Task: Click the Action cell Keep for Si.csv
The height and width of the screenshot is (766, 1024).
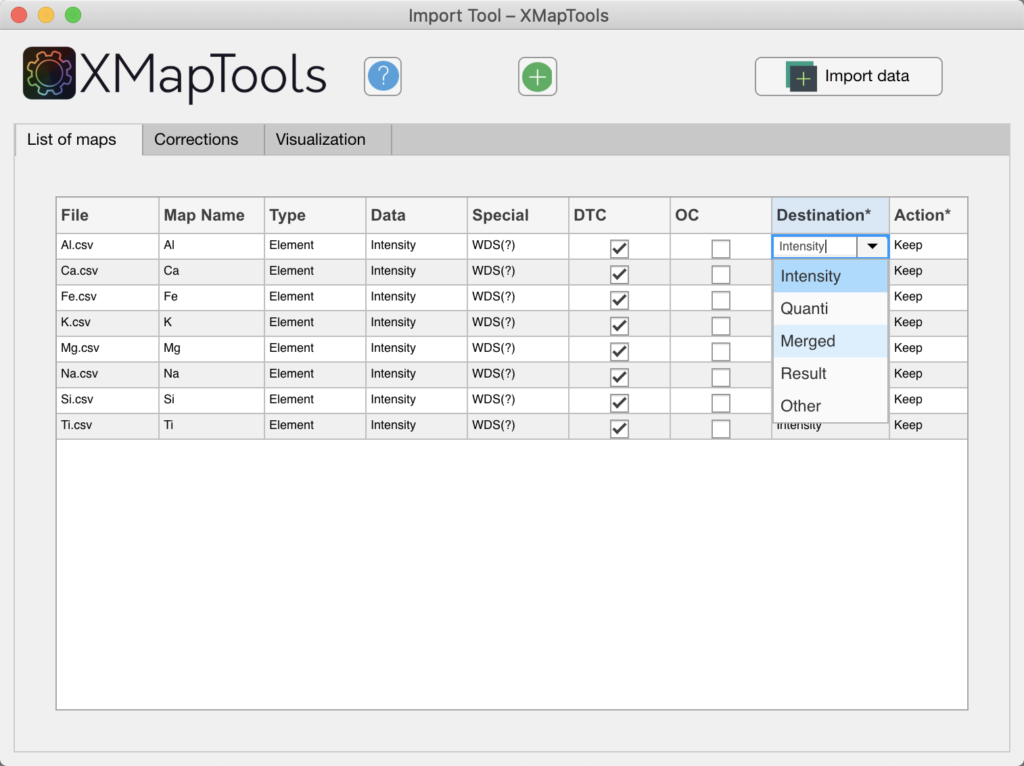Action: pyautogui.click(x=928, y=400)
